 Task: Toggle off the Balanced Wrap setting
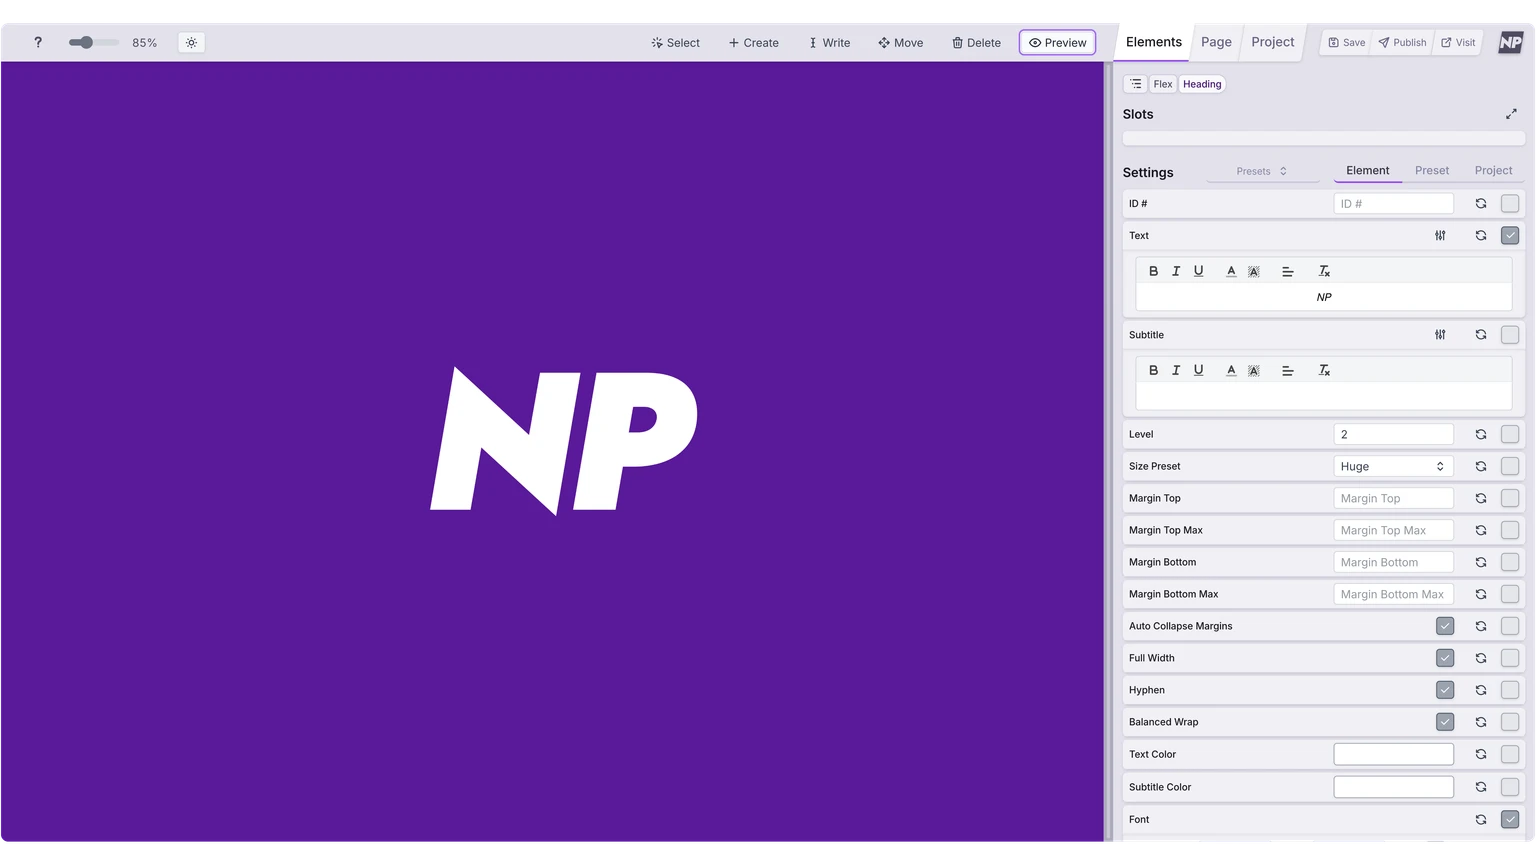[1444, 721]
